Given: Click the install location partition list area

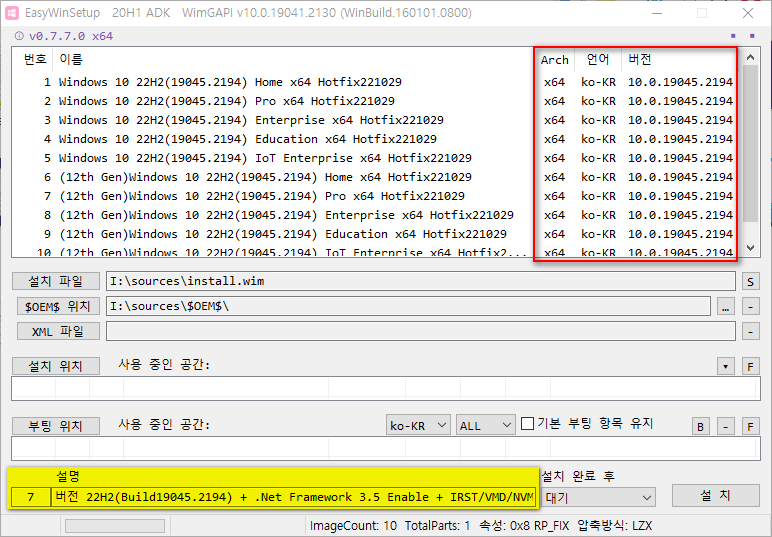Looking at the screenshot, I should click(386, 389).
